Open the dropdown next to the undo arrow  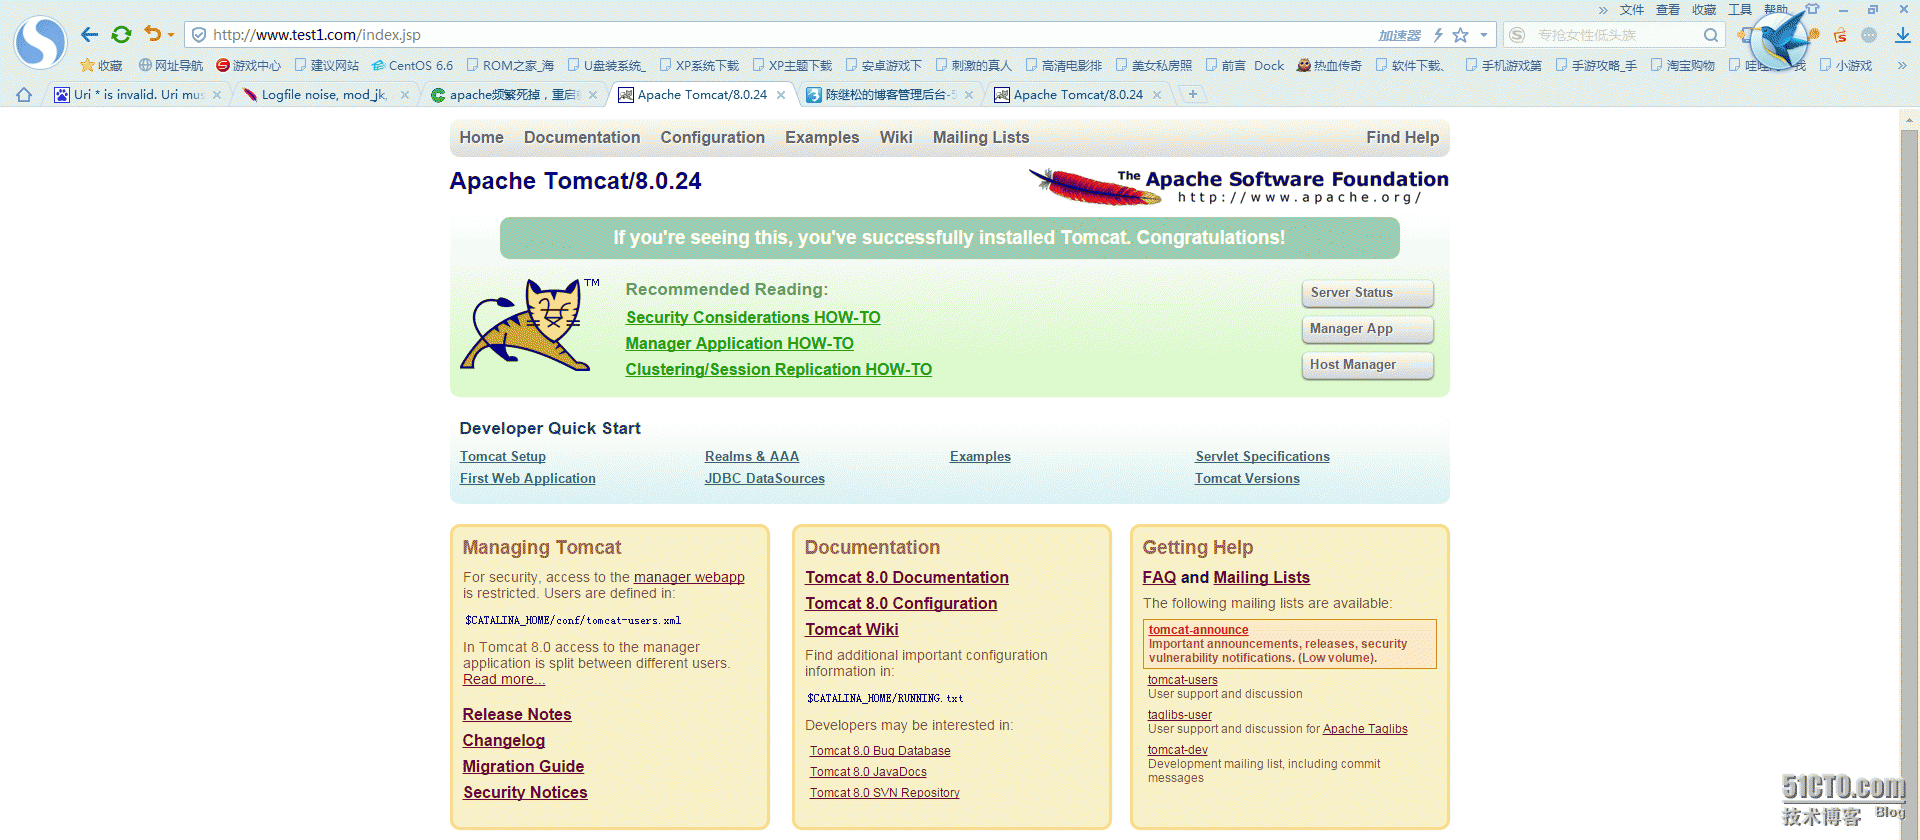coord(171,35)
